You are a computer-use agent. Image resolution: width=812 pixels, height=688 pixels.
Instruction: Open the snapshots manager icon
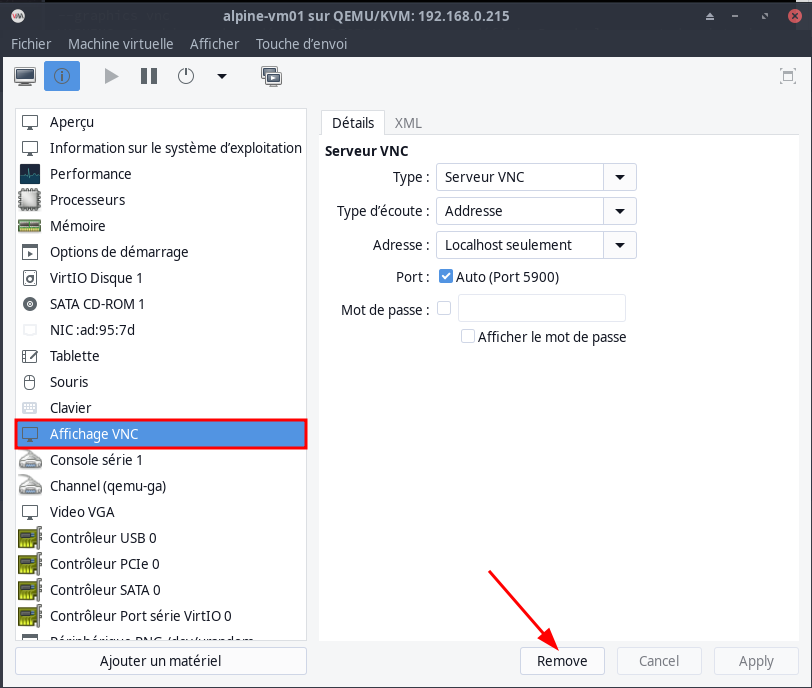pos(270,76)
